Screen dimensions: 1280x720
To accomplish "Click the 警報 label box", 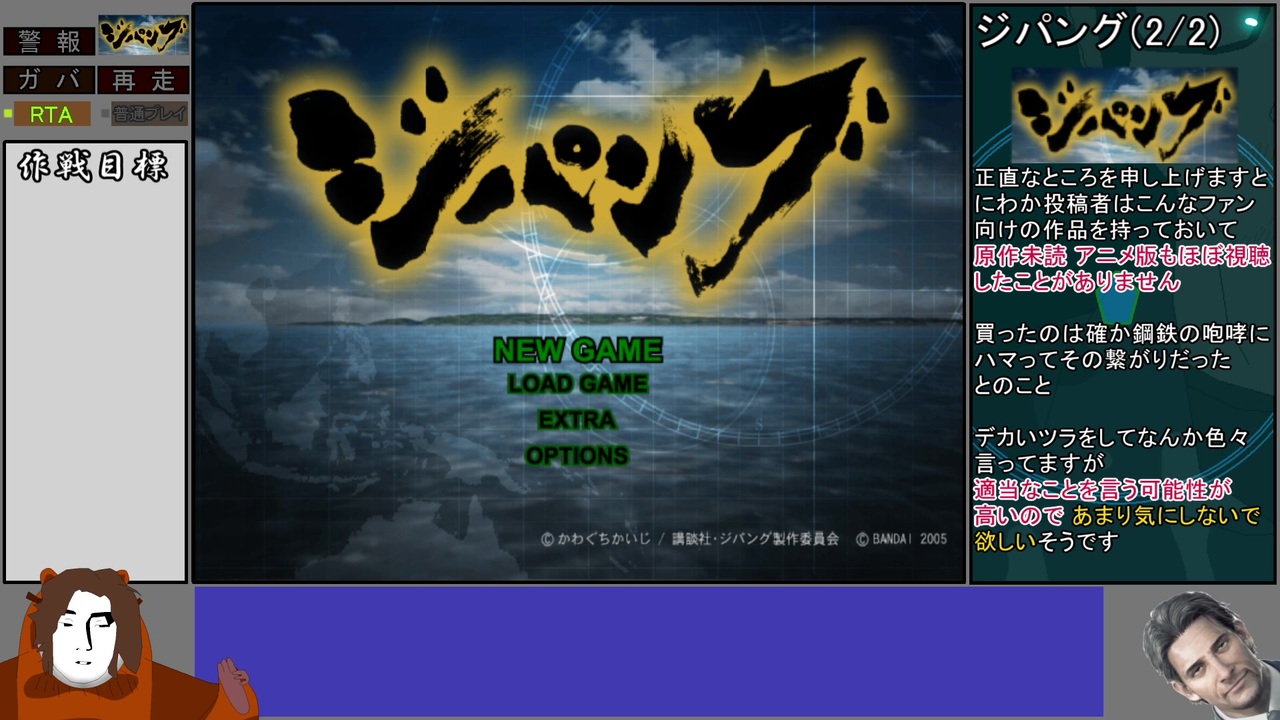I will click(x=49, y=41).
